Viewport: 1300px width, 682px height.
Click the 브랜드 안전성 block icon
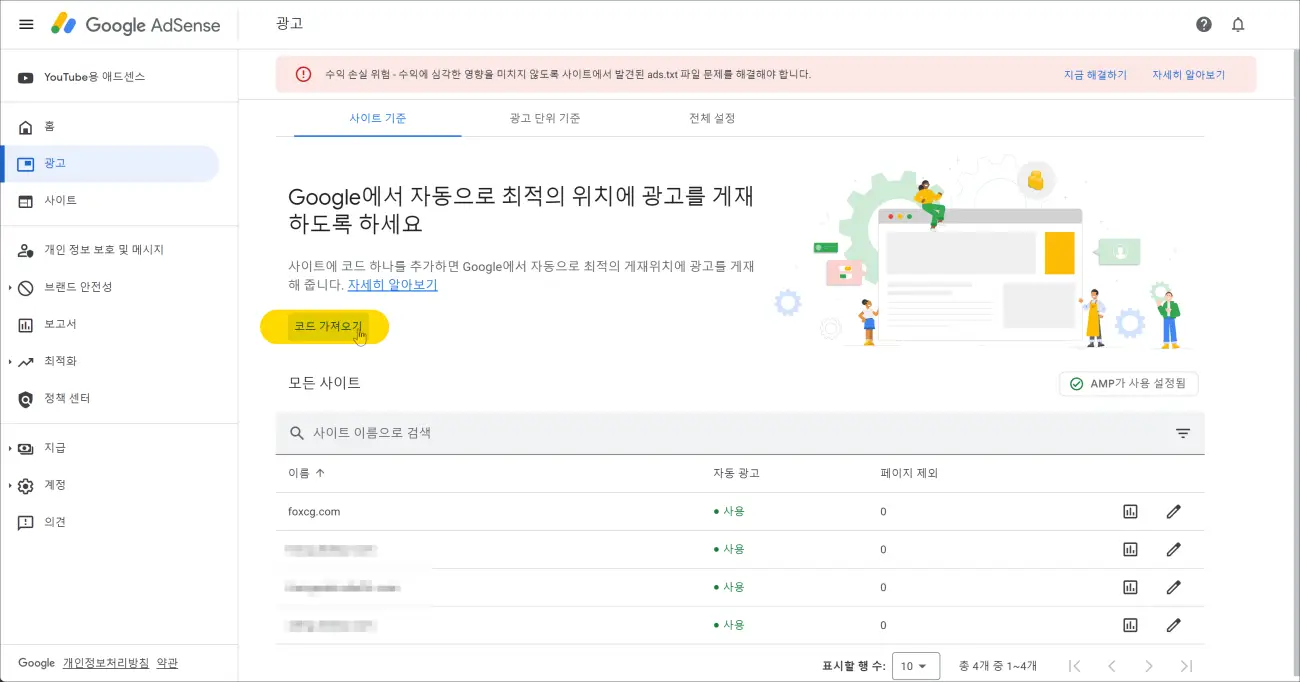(x=26, y=287)
